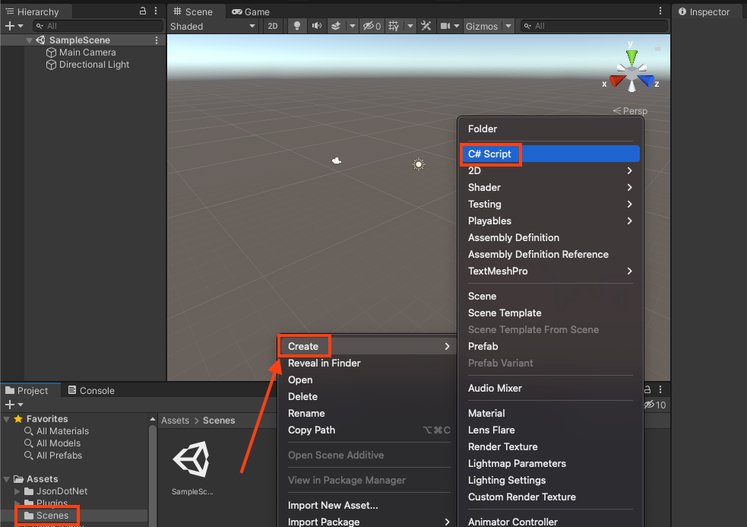Viewport: 747px width, 527px height.
Task: Select All Materials favorite search
Action: click(62, 431)
